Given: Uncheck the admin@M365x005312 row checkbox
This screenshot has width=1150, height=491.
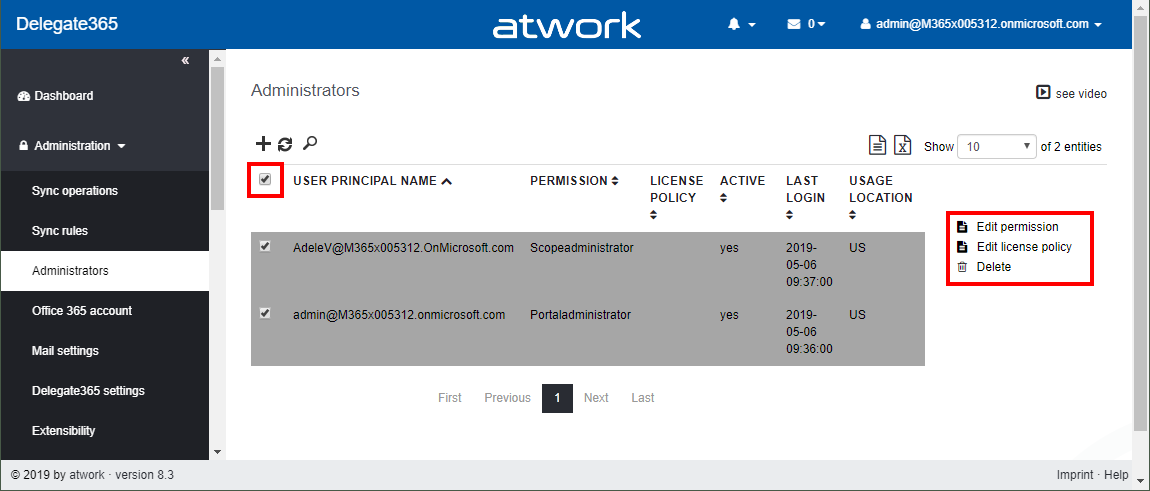Looking at the screenshot, I should tap(265, 313).
